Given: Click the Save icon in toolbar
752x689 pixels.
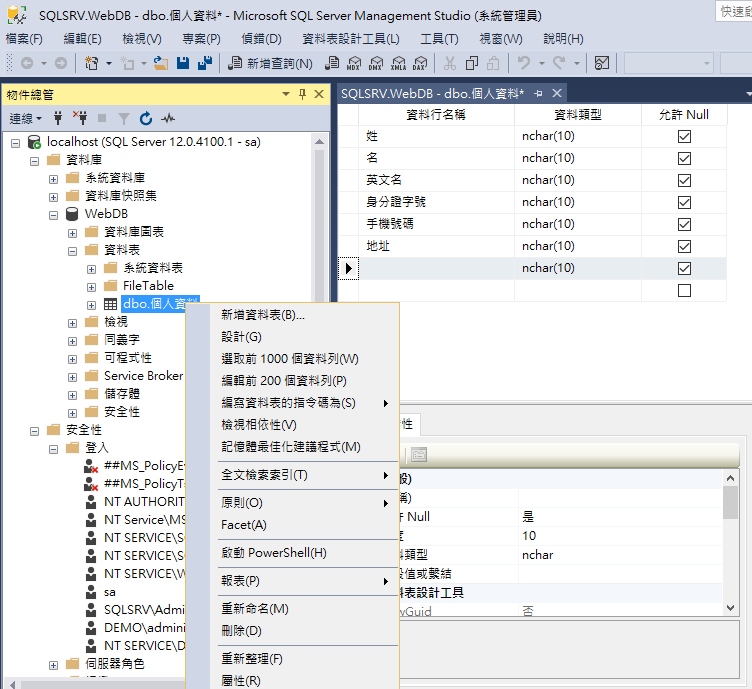Looking at the screenshot, I should click(x=183, y=63).
